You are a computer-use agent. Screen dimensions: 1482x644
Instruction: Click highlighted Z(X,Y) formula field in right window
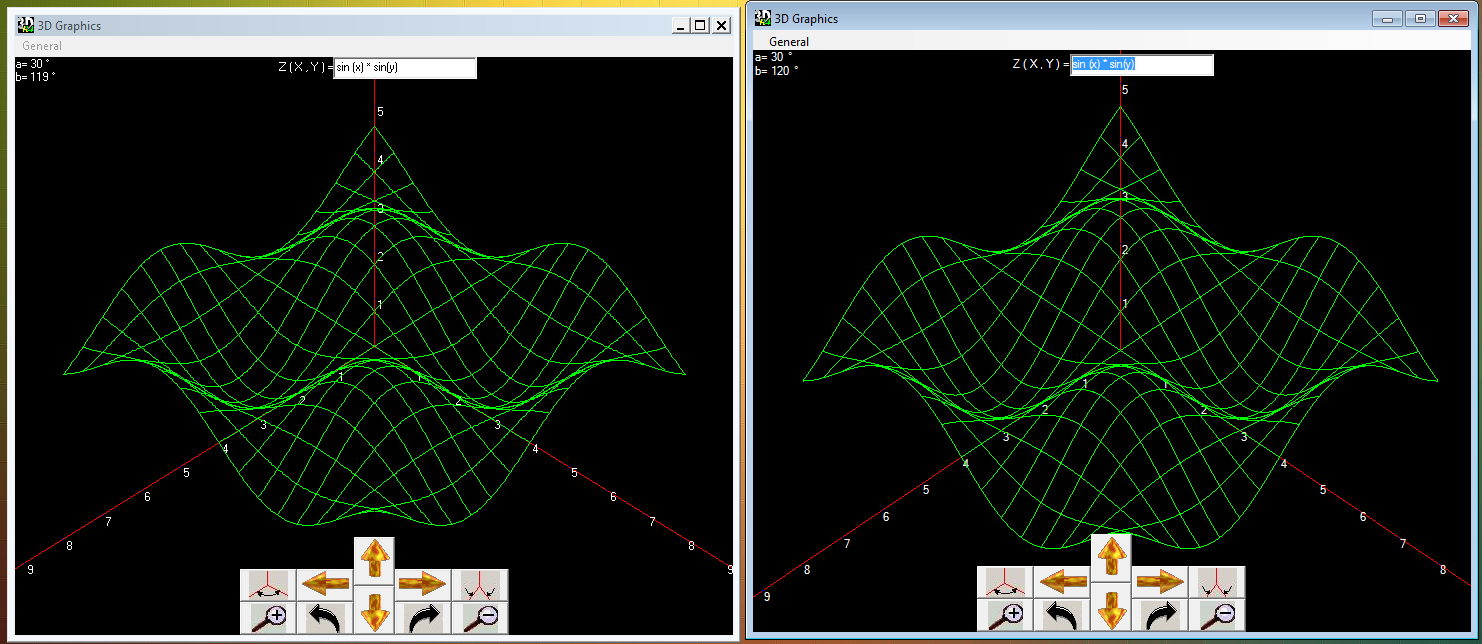tap(1141, 64)
